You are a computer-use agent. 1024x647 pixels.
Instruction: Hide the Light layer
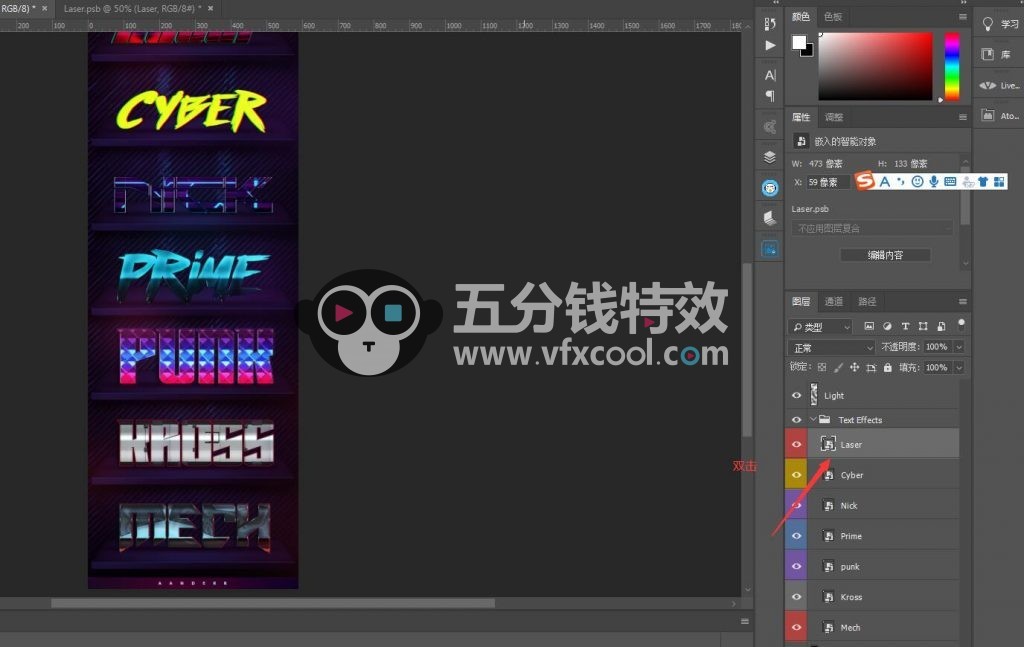[x=796, y=395]
